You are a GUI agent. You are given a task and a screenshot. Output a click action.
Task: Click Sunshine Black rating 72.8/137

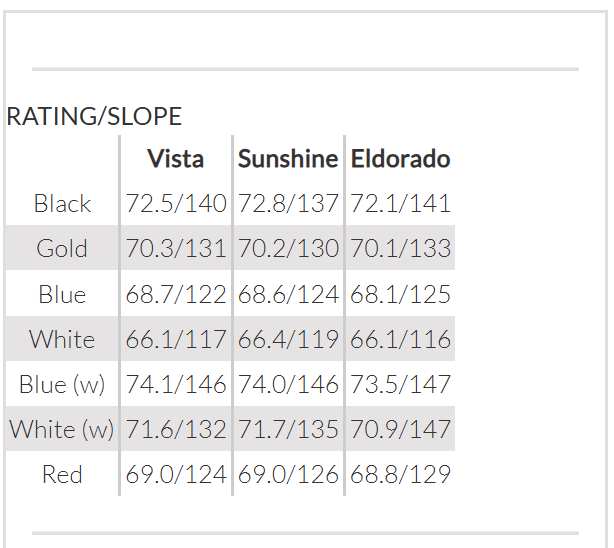coord(288,204)
